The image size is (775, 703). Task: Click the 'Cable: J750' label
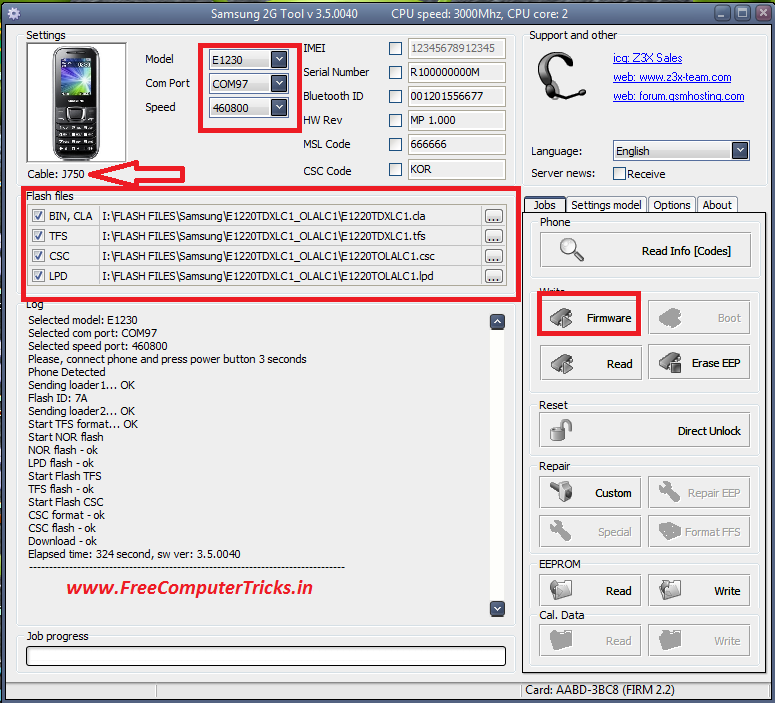(x=56, y=174)
